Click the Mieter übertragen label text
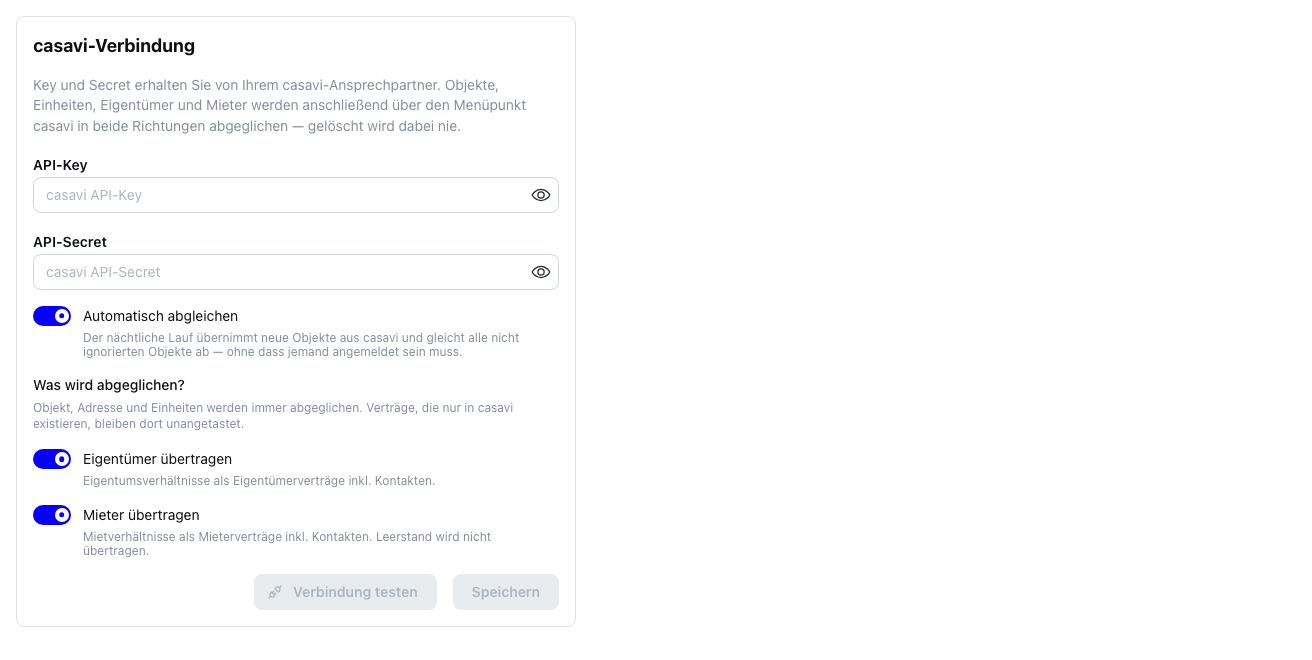 (141, 515)
